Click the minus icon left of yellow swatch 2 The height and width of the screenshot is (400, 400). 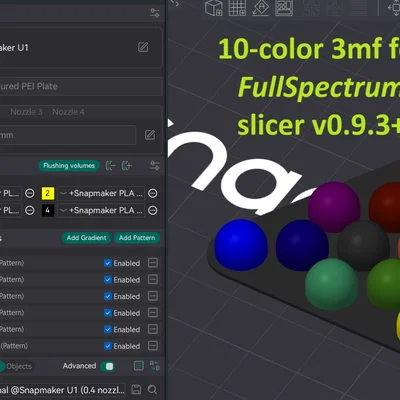point(30,193)
